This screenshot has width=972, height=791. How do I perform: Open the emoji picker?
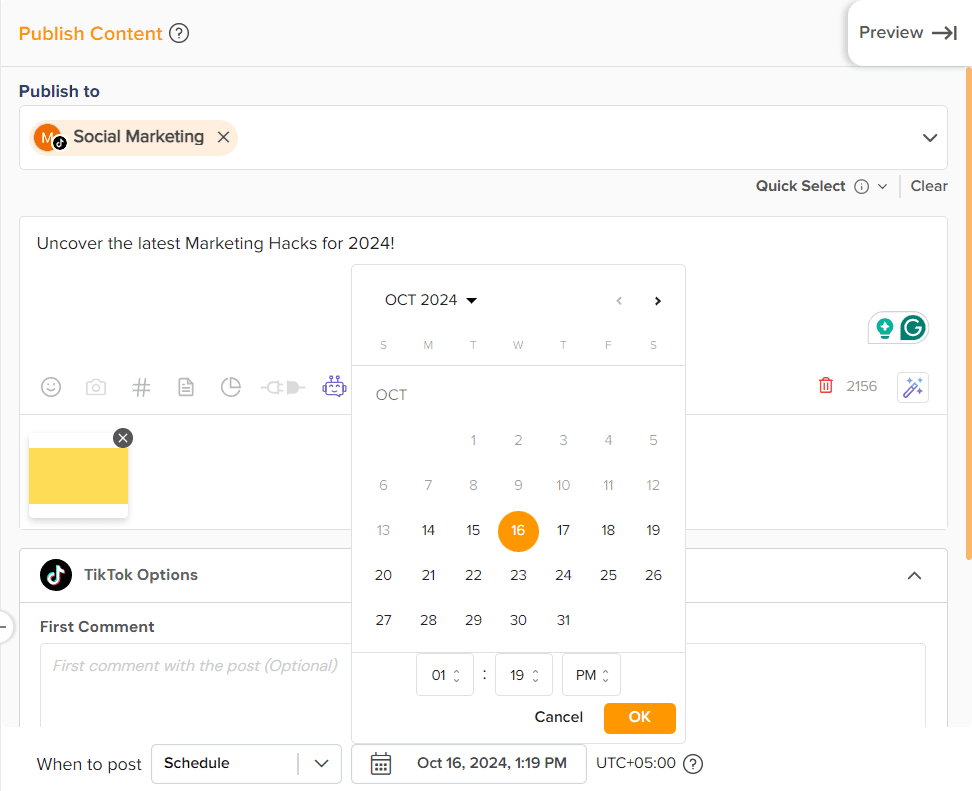(51, 386)
